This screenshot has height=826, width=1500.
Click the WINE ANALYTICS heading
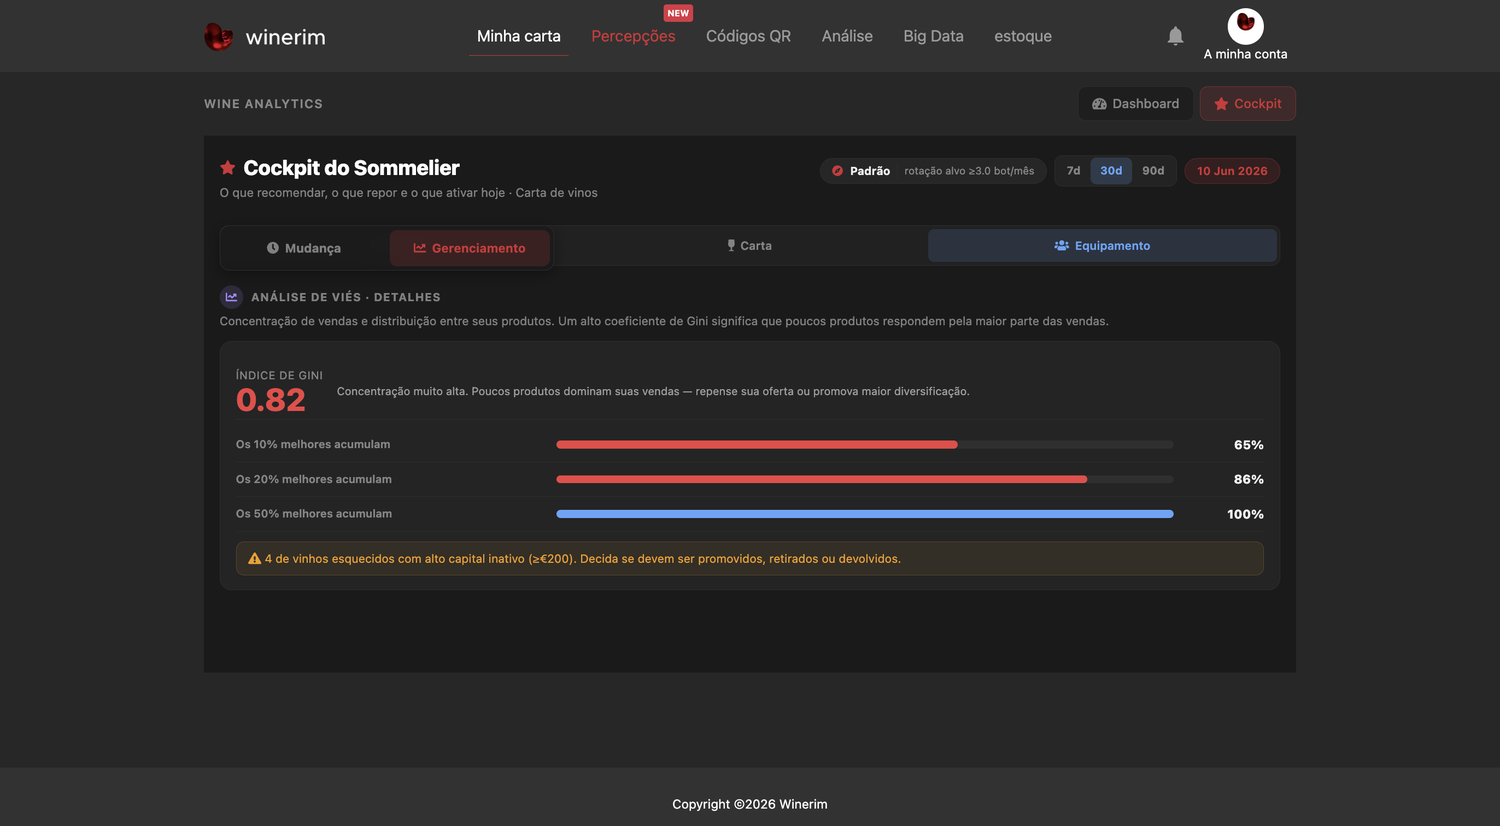[x=263, y=104]
